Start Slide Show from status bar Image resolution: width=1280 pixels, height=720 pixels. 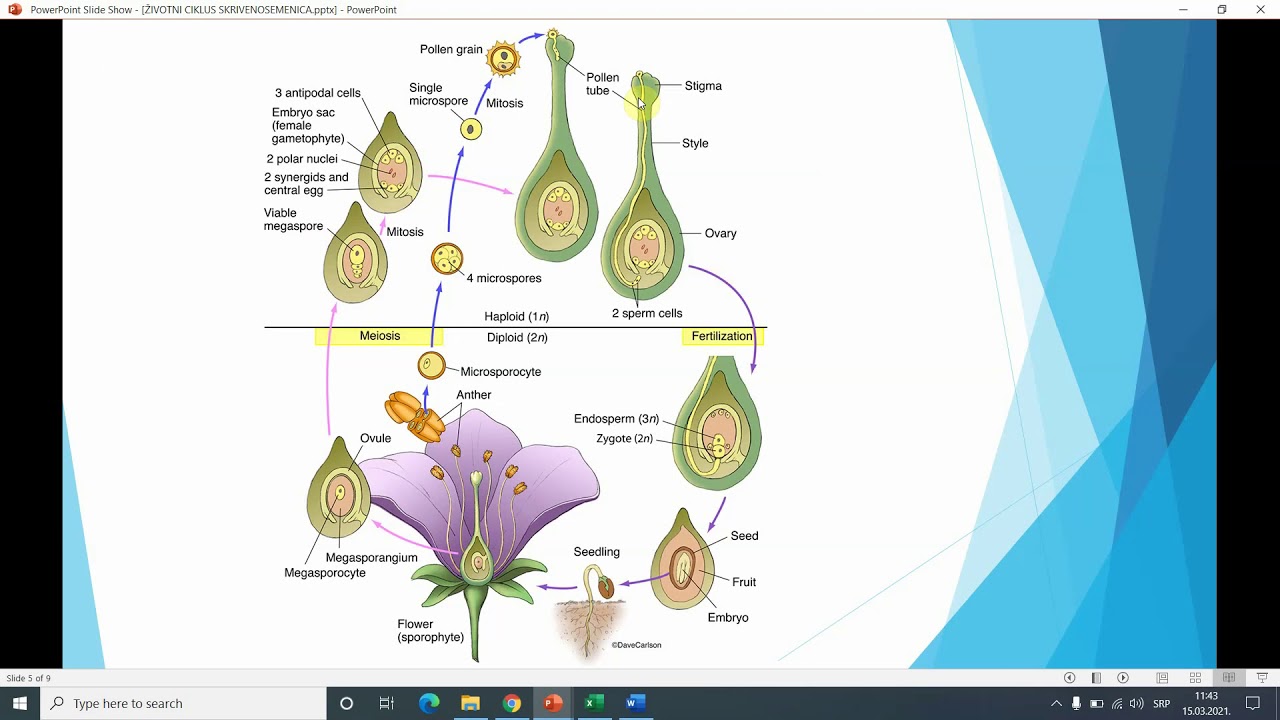point(1262,678)
